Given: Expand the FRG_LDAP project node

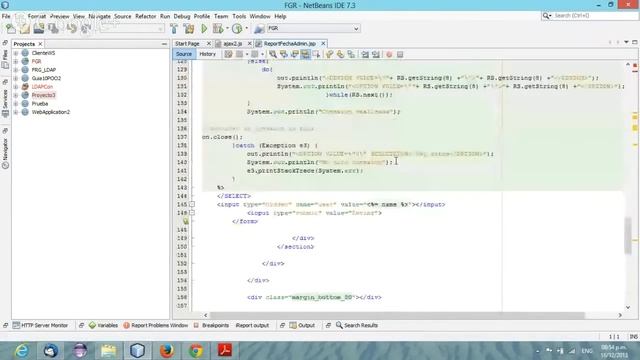Looking at the screenshot, I should tap(16, 70).
